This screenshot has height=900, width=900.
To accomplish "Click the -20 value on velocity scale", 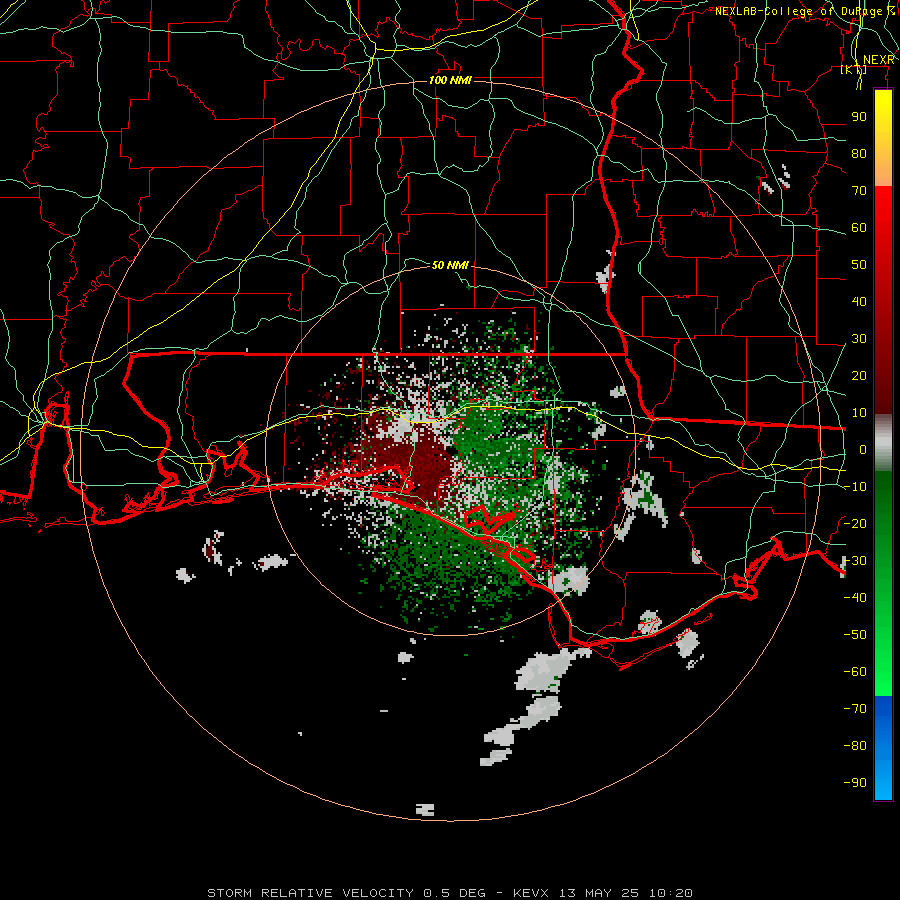I will click(855, 524).
